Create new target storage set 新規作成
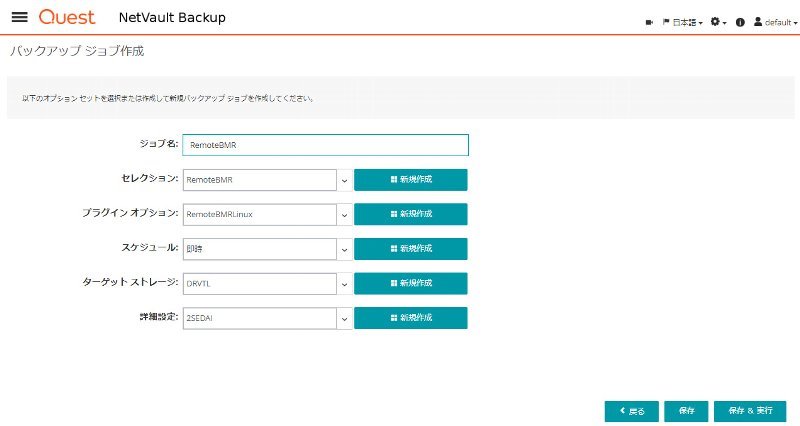 pos(411,283)
